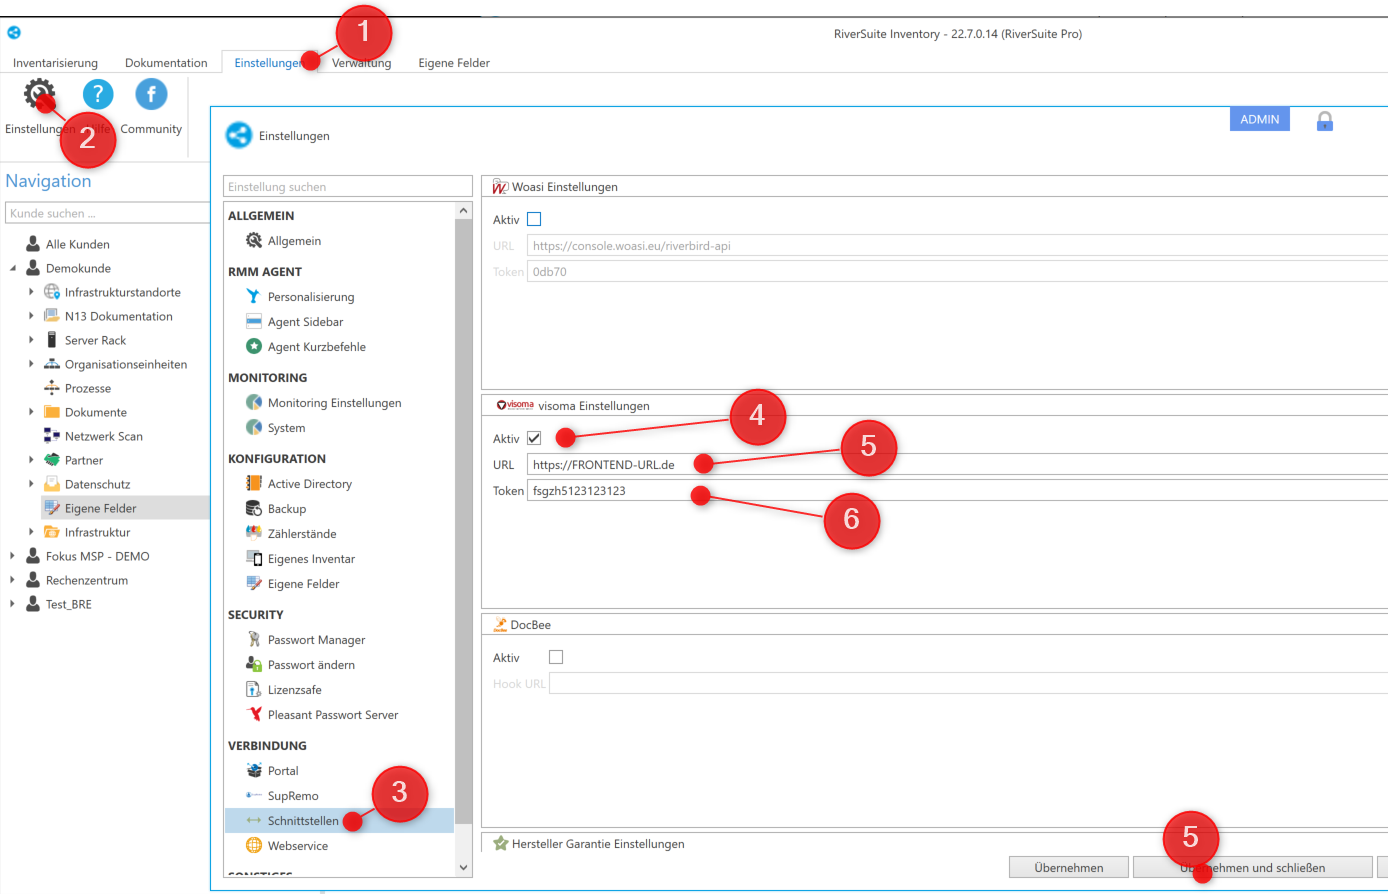Click the ADMIN lock icon
Viewport: 1388px width, 894px height.
(1325, 121)
